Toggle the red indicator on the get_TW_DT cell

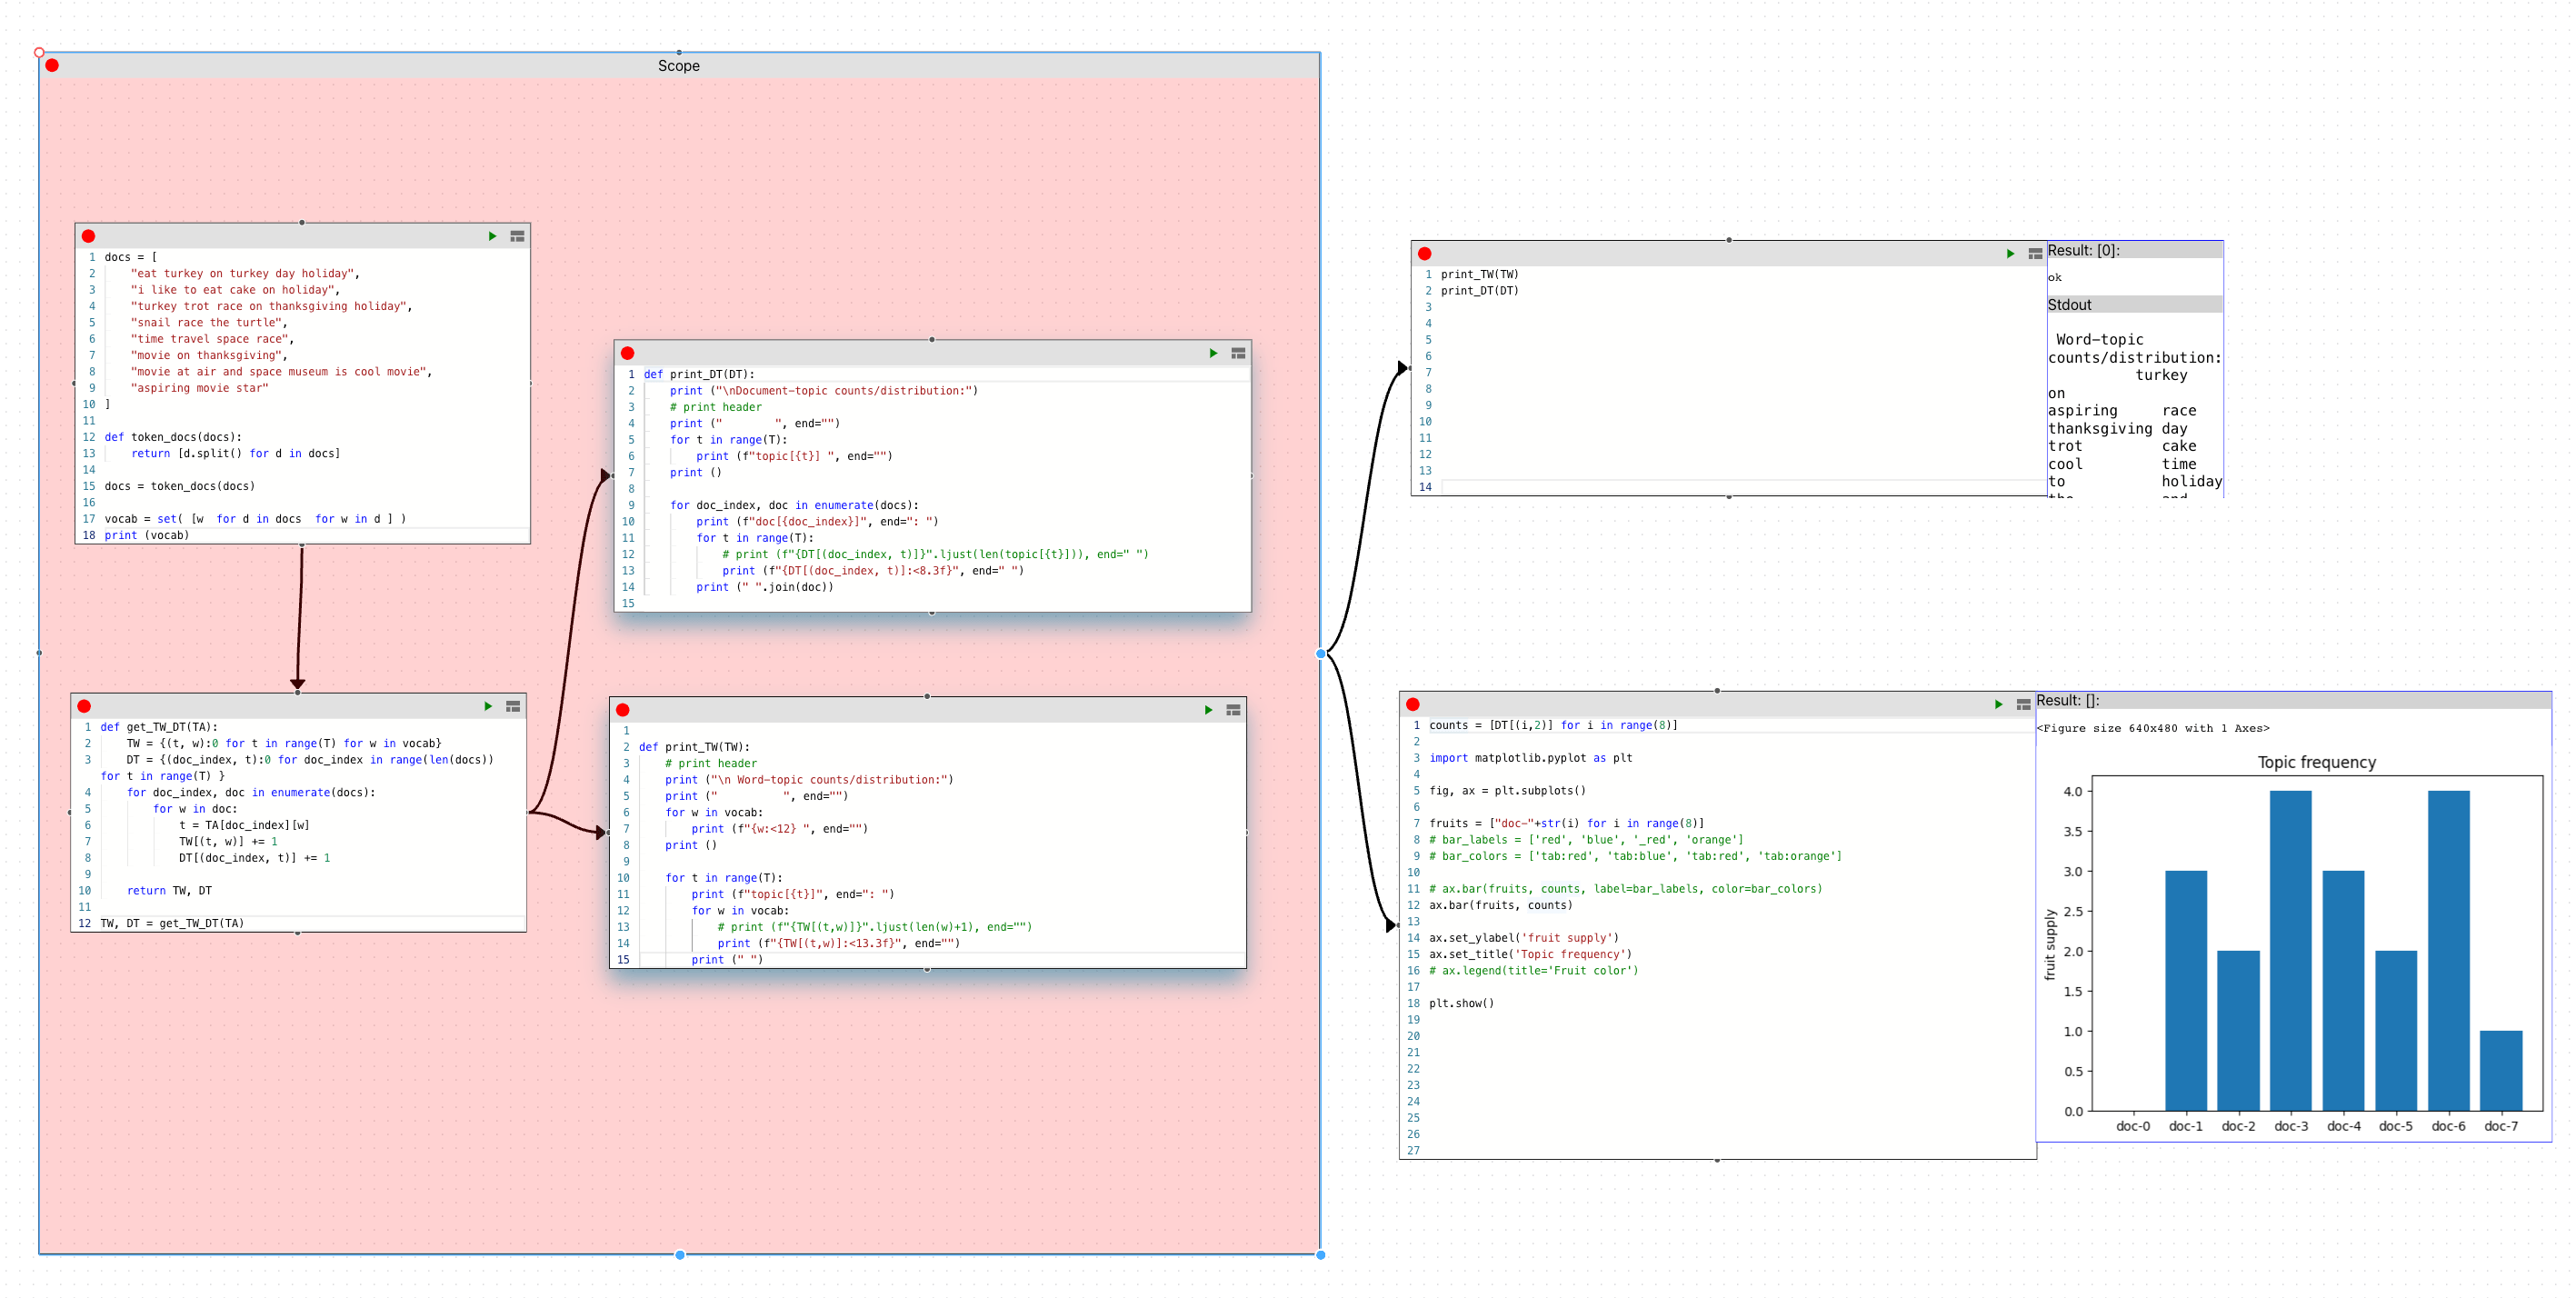[x=86, y=706]
